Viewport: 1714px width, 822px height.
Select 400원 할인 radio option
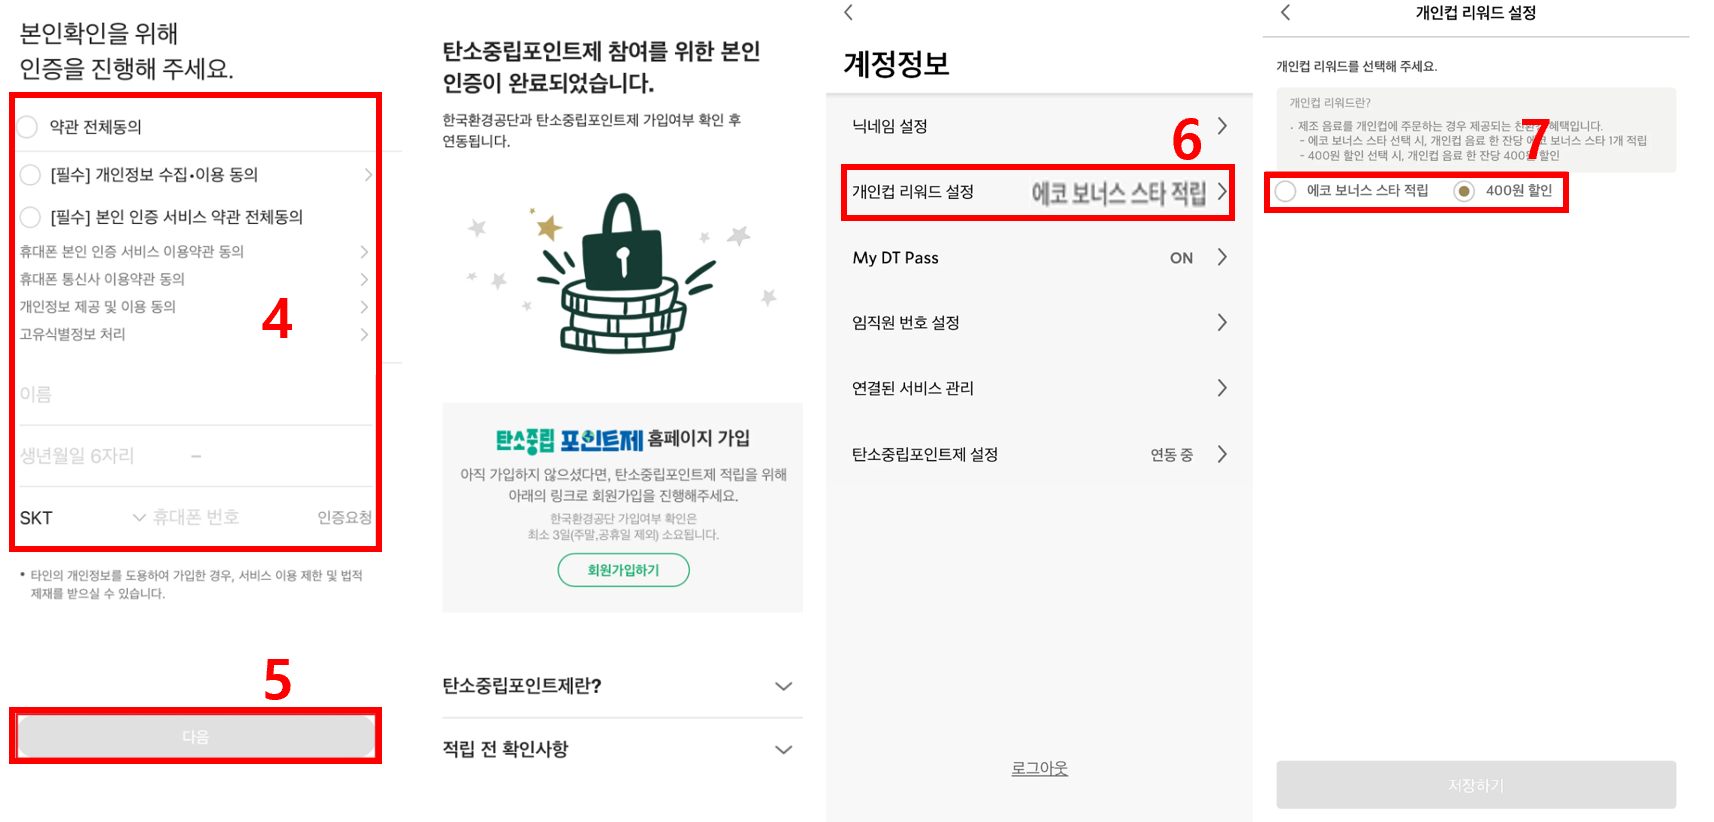[1464, 191]
